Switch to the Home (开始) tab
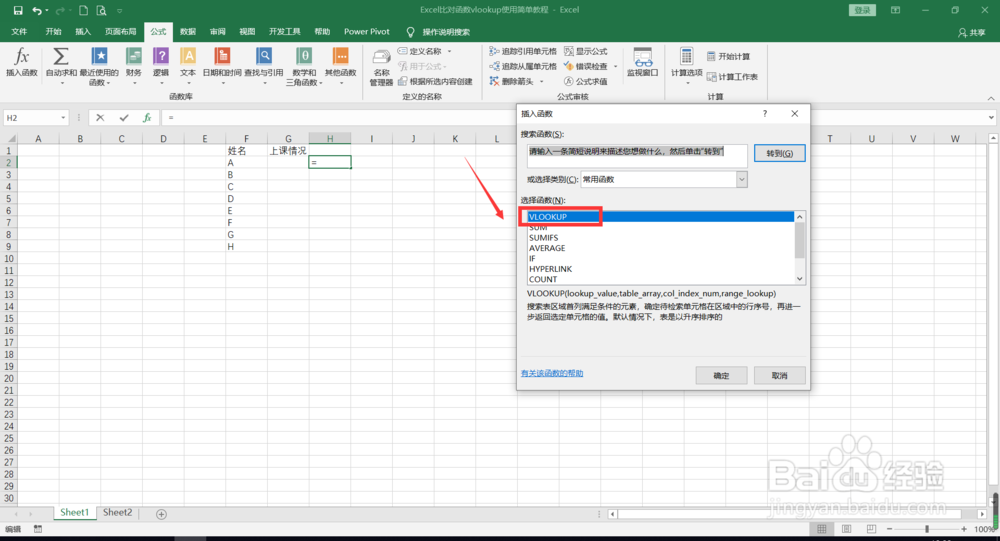This screenshot has width=1000, height=541. point(54,32)
